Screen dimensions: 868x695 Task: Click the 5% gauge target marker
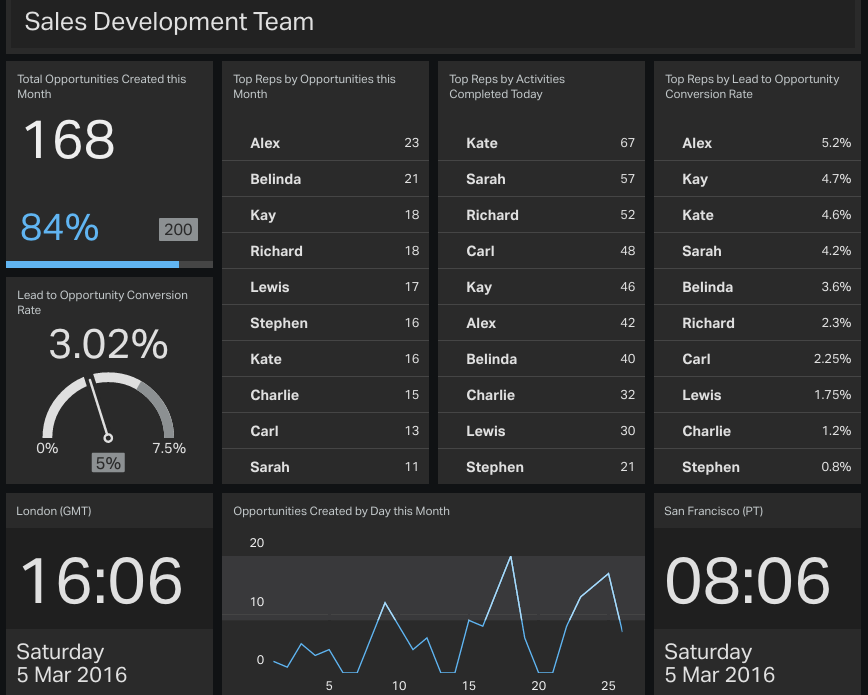click(x=108, y=462)
